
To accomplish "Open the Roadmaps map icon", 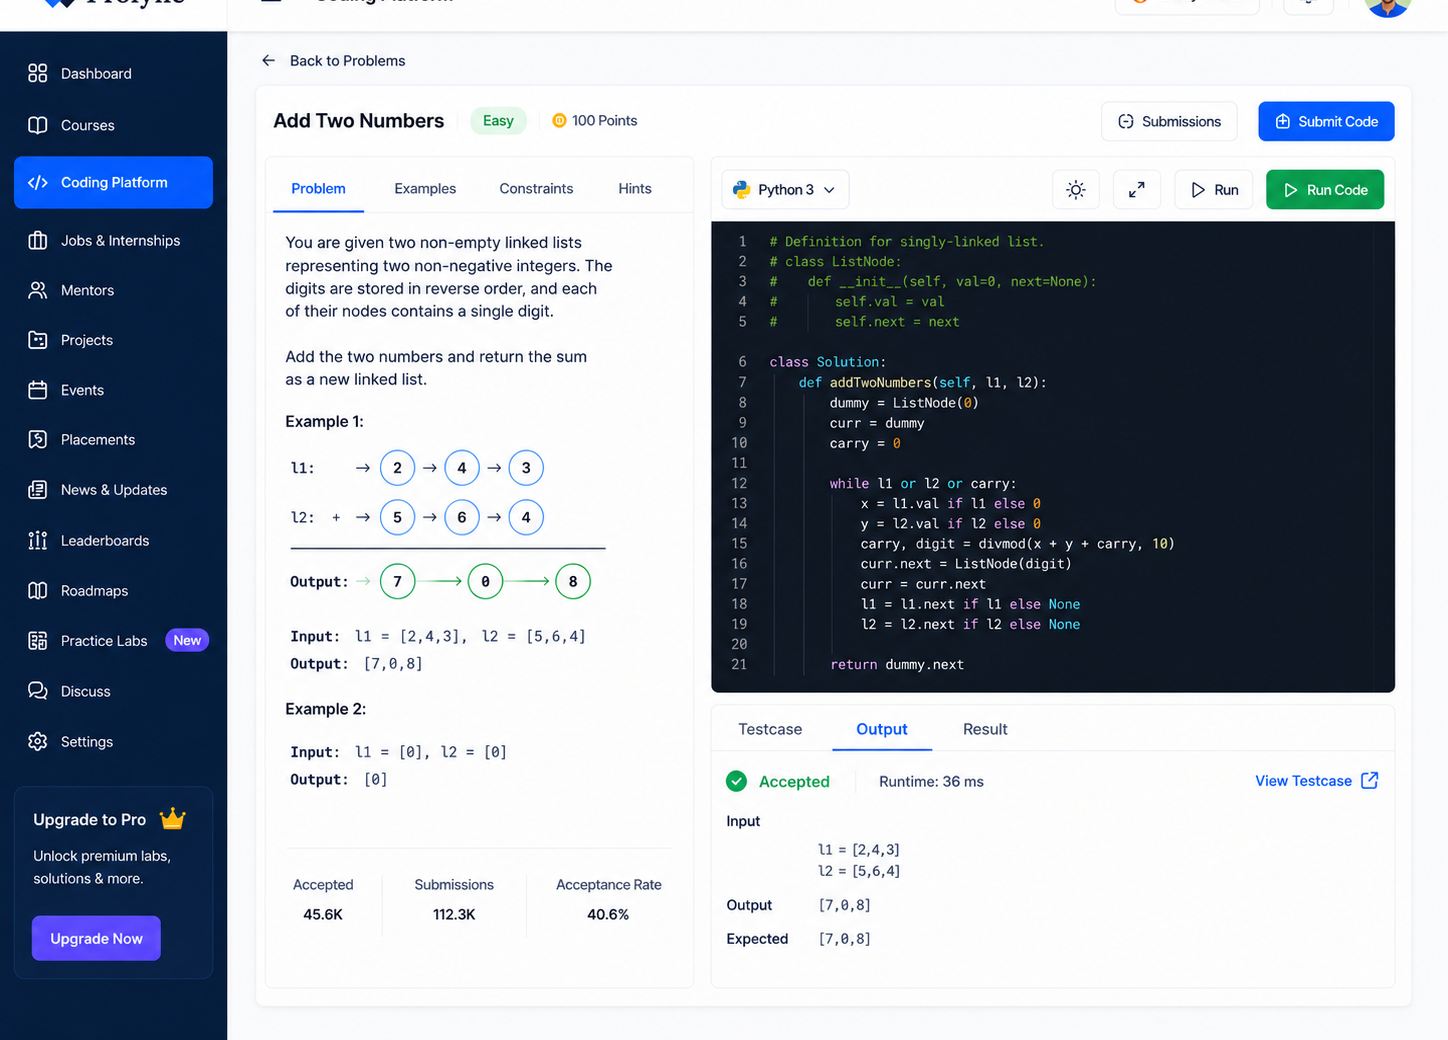I will pos(38,590).
